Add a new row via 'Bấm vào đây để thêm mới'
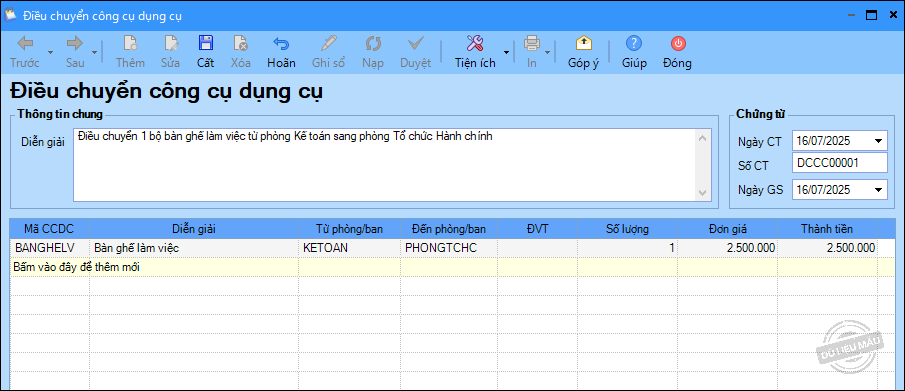 pos(77,267)
